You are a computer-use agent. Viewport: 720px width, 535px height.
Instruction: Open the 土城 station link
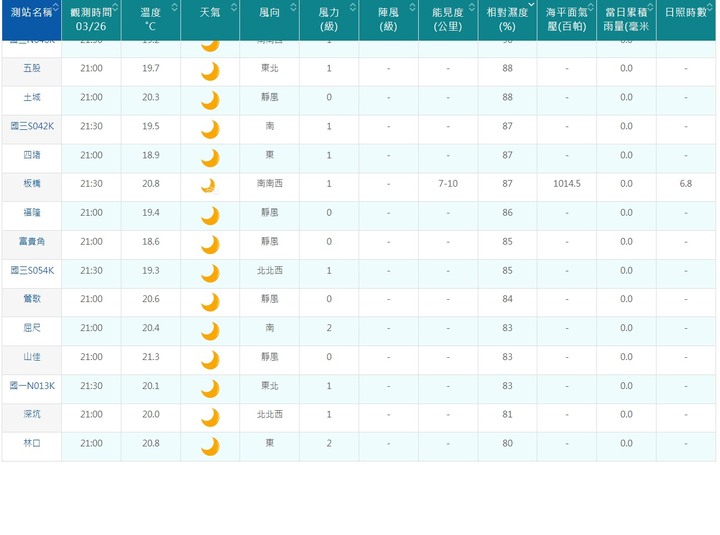[x=32, y=97]
